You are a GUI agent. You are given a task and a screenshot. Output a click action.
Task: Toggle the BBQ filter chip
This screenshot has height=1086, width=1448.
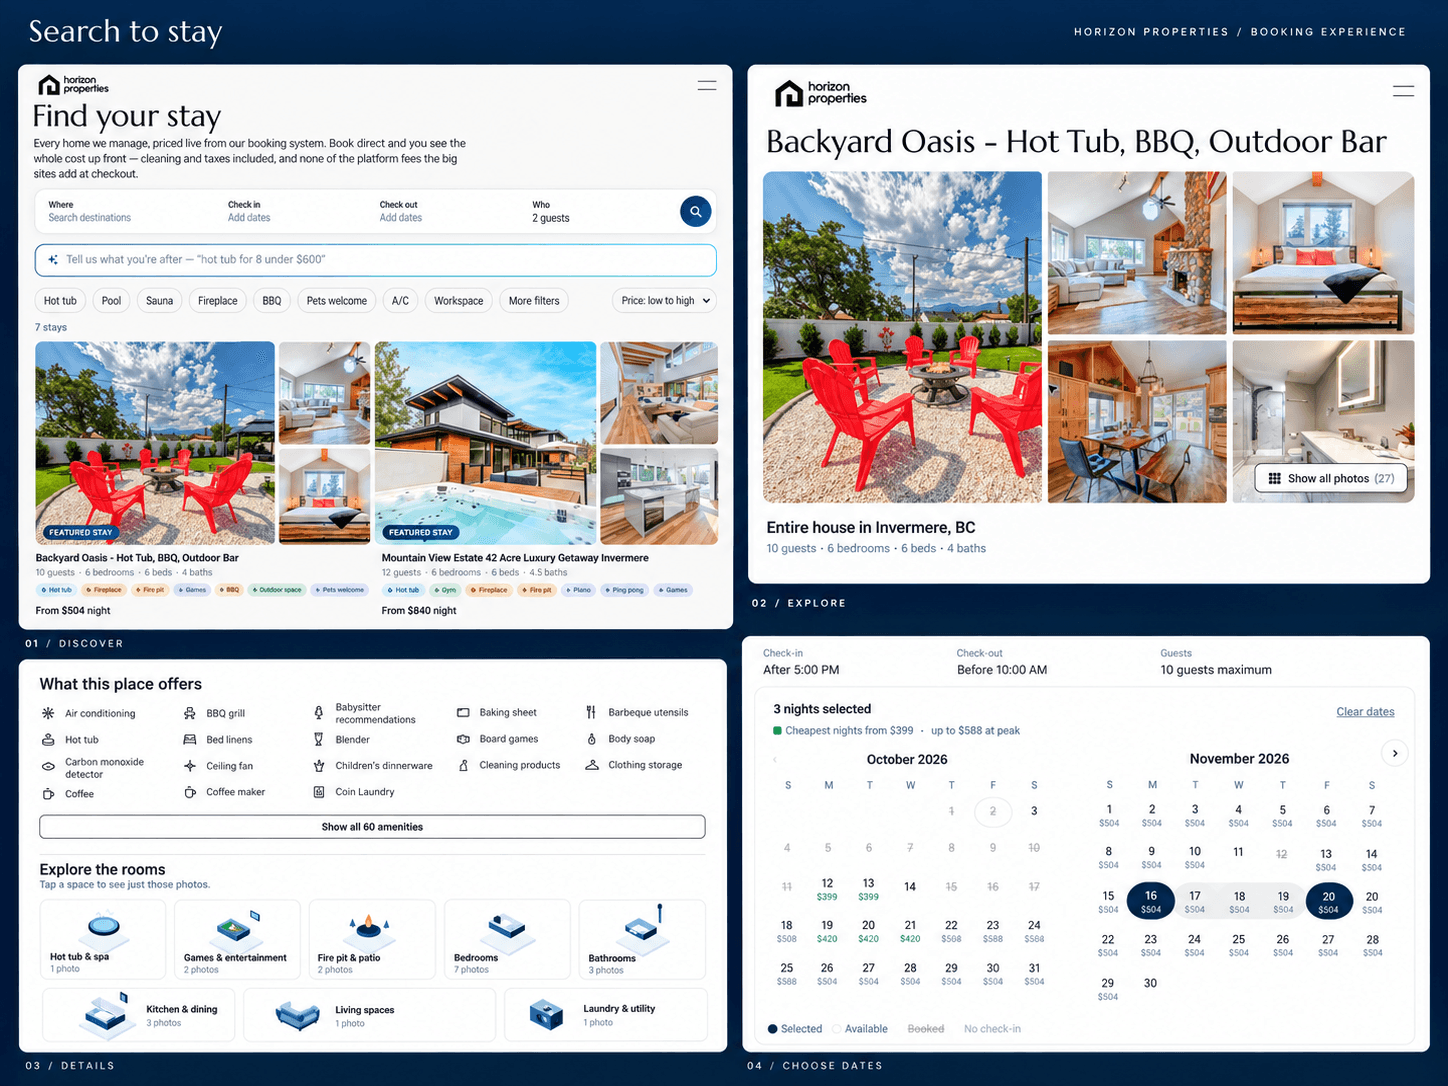(x=272, y=301)
